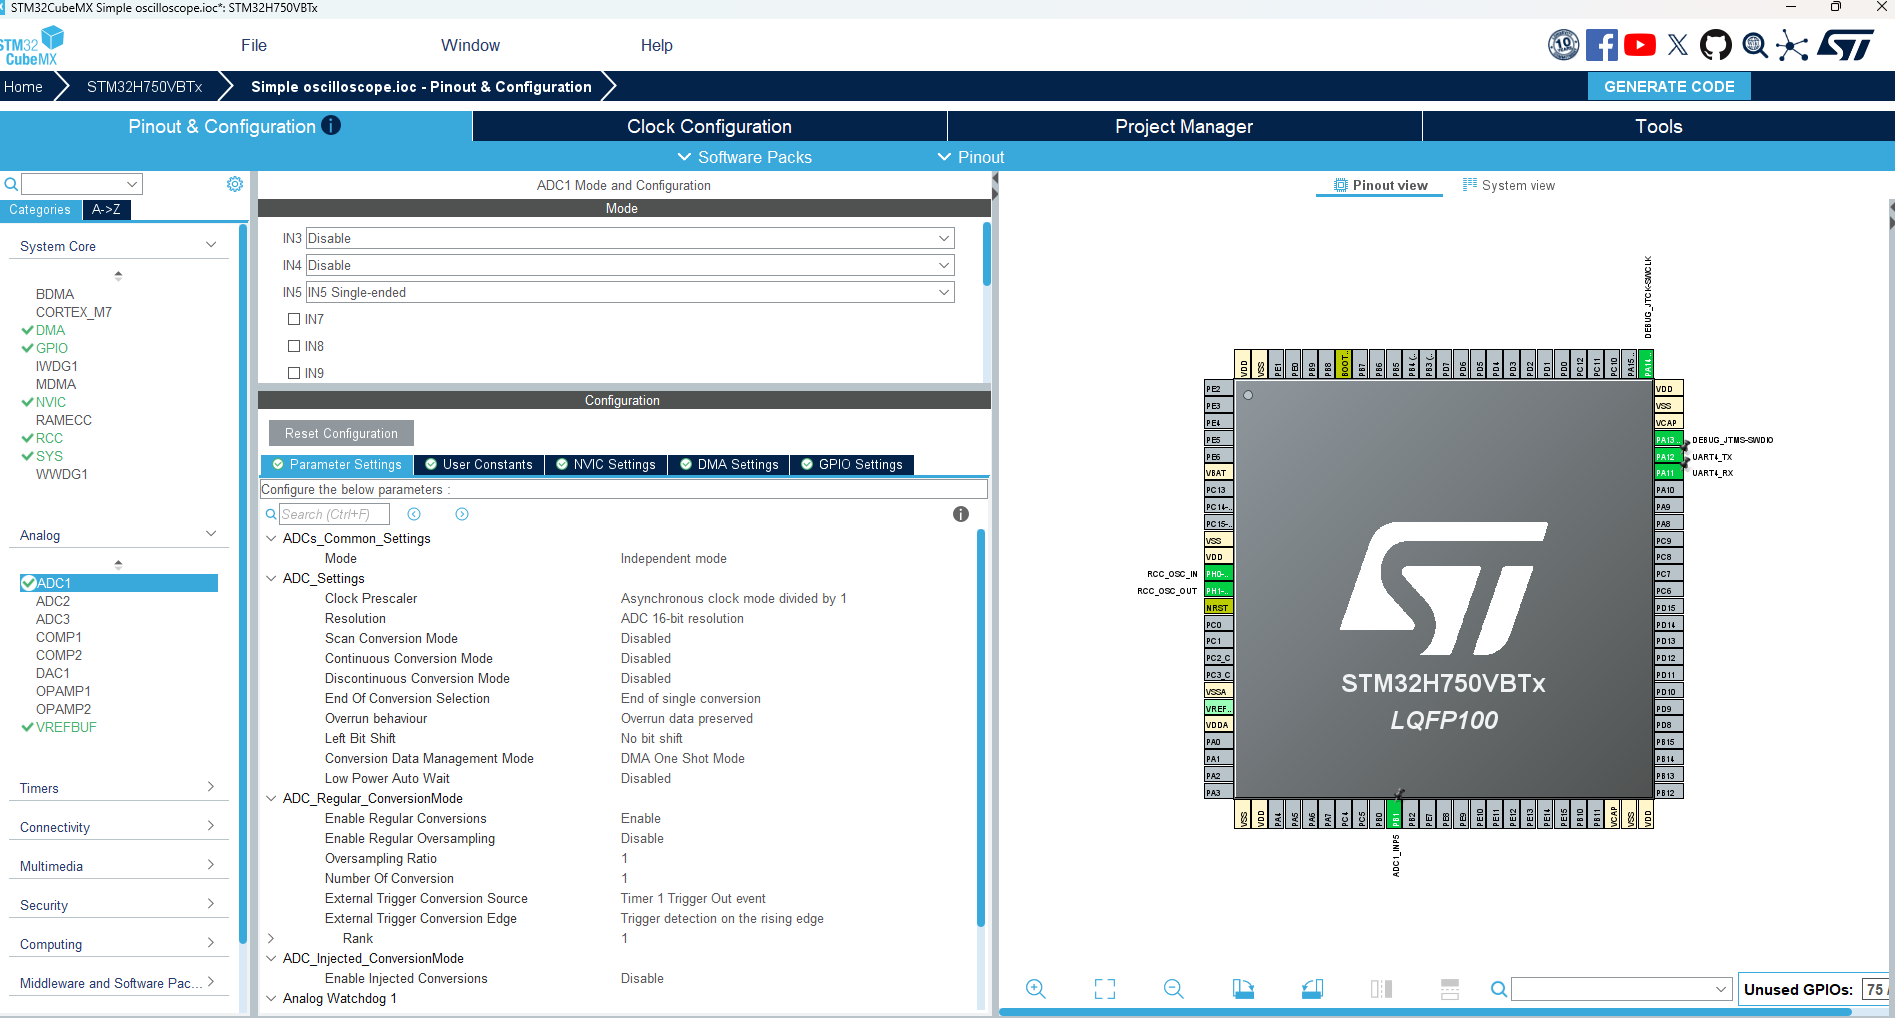Image resolution: width=1895 pixels, height=1022 pixels.
Task: Zoom in on the chip pinout view
Action: point(1035,989)
